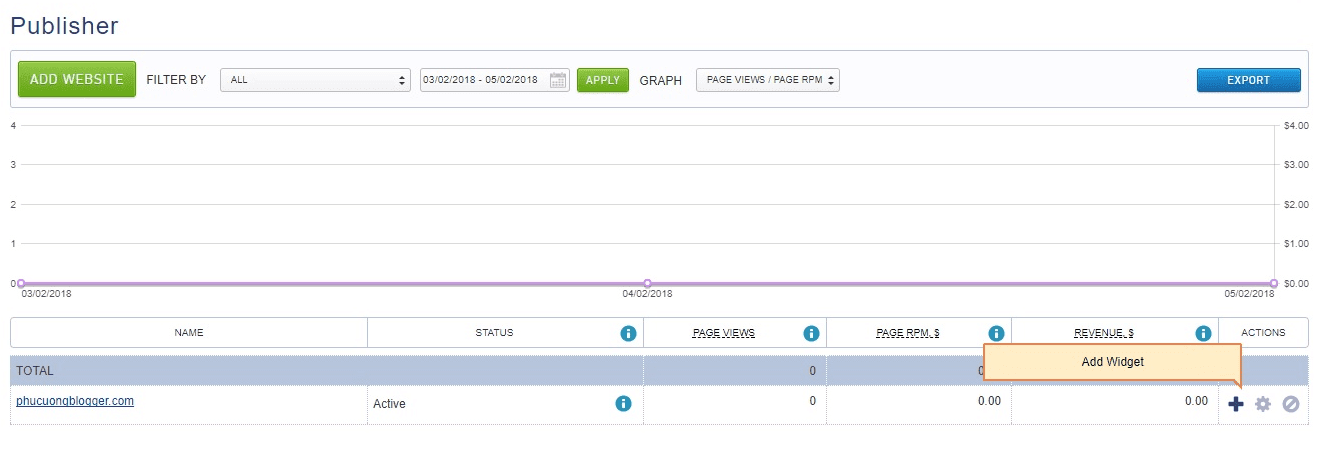The image size is (1321, 455).
Task: Sort by Page RPM, $ column header
Action: [907, 333]
